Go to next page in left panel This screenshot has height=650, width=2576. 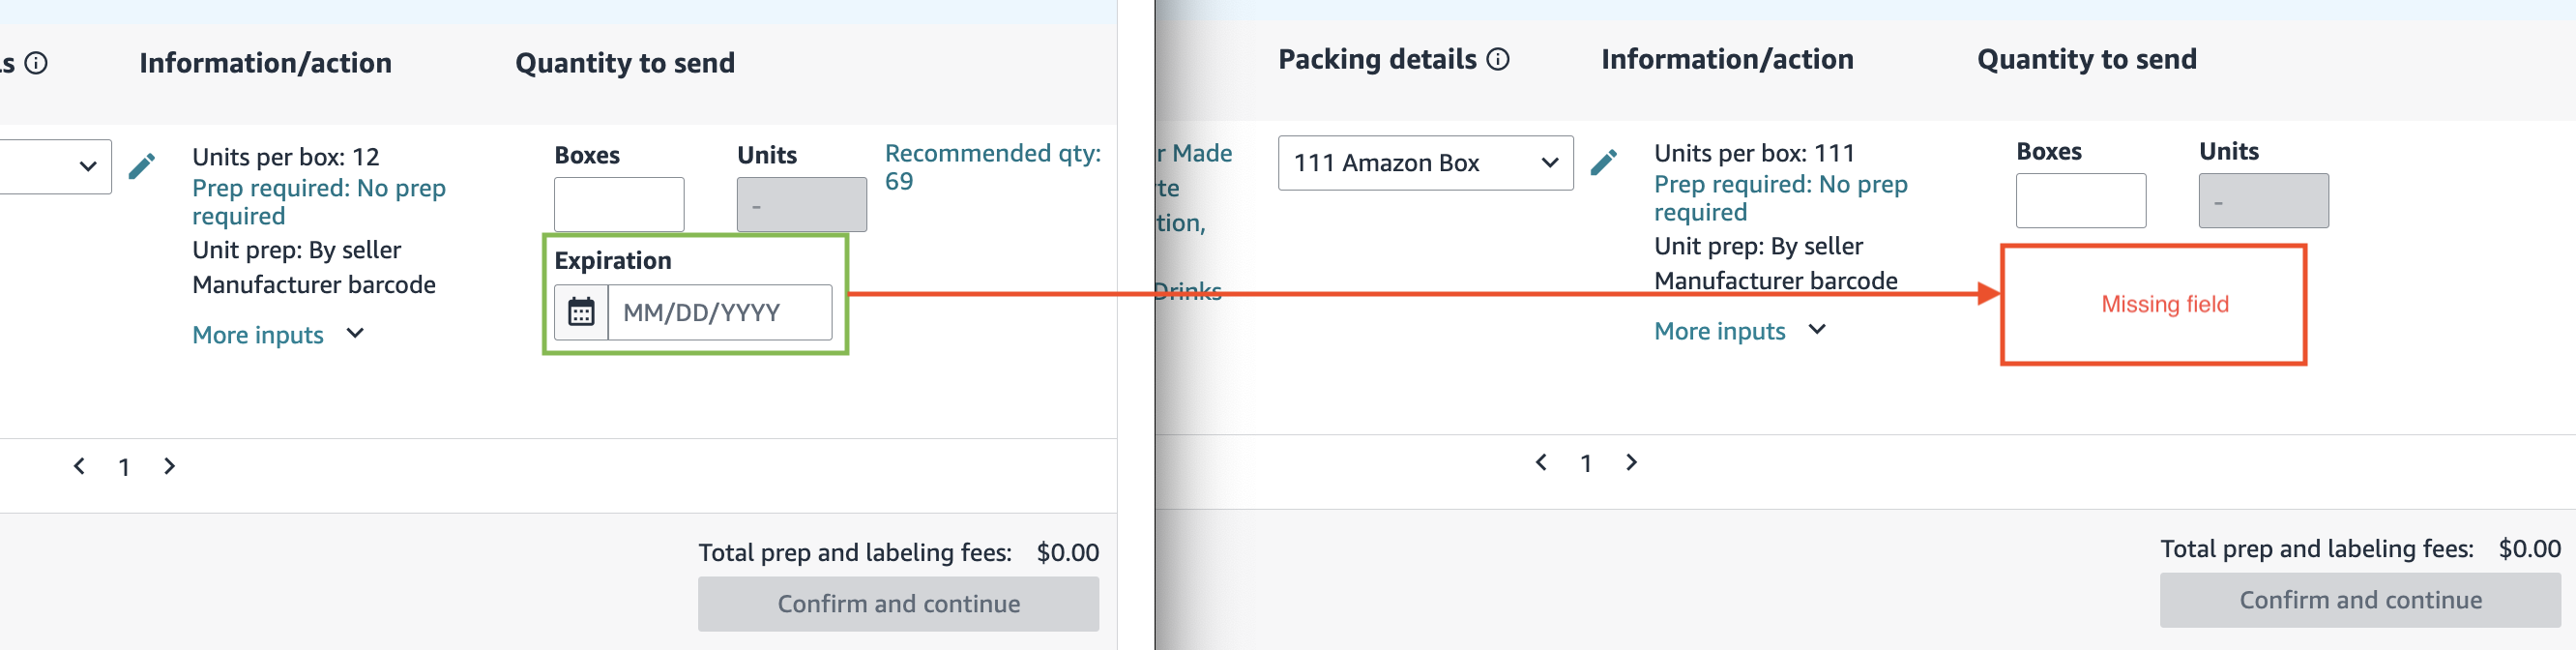click(x=169, y=466)
